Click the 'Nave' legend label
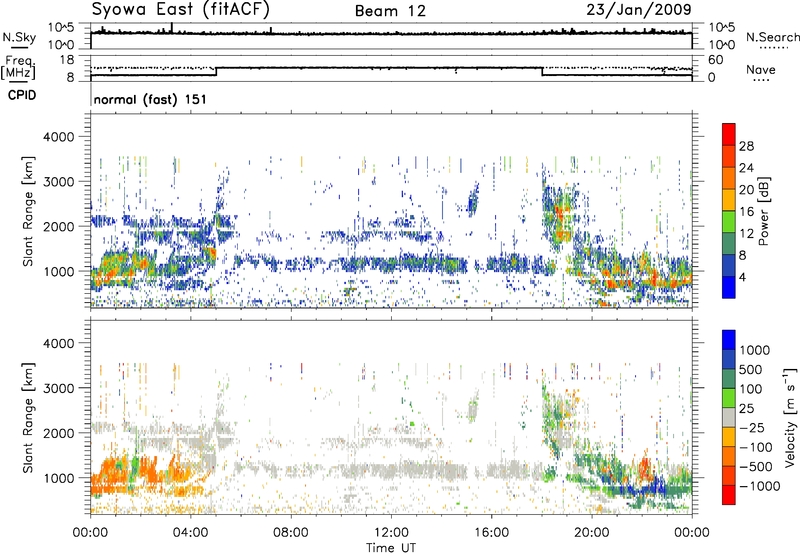 [x=760, y=69]
